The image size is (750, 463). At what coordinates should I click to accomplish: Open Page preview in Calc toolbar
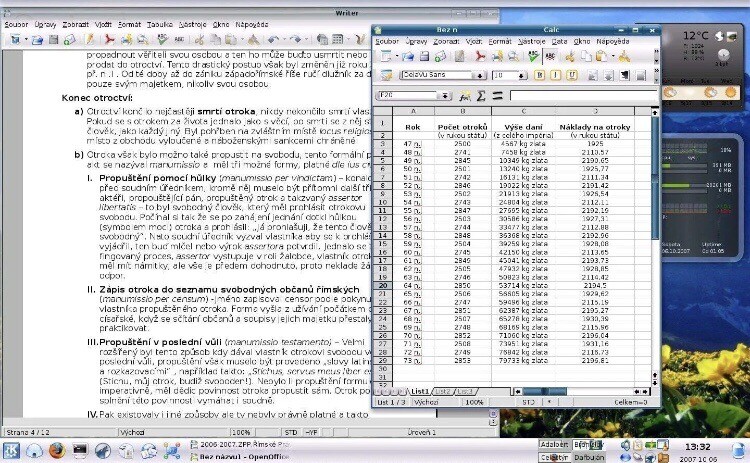click(x=513, y=57)
